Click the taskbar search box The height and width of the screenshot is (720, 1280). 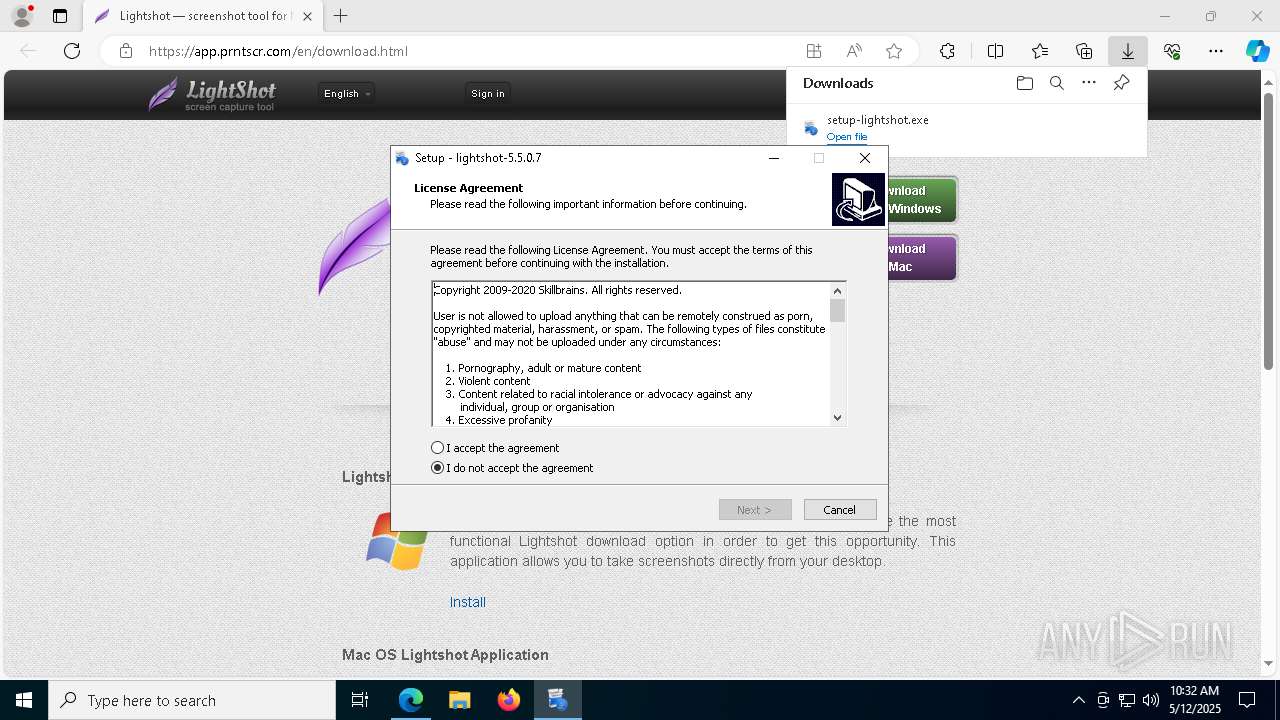pos(192,700)
